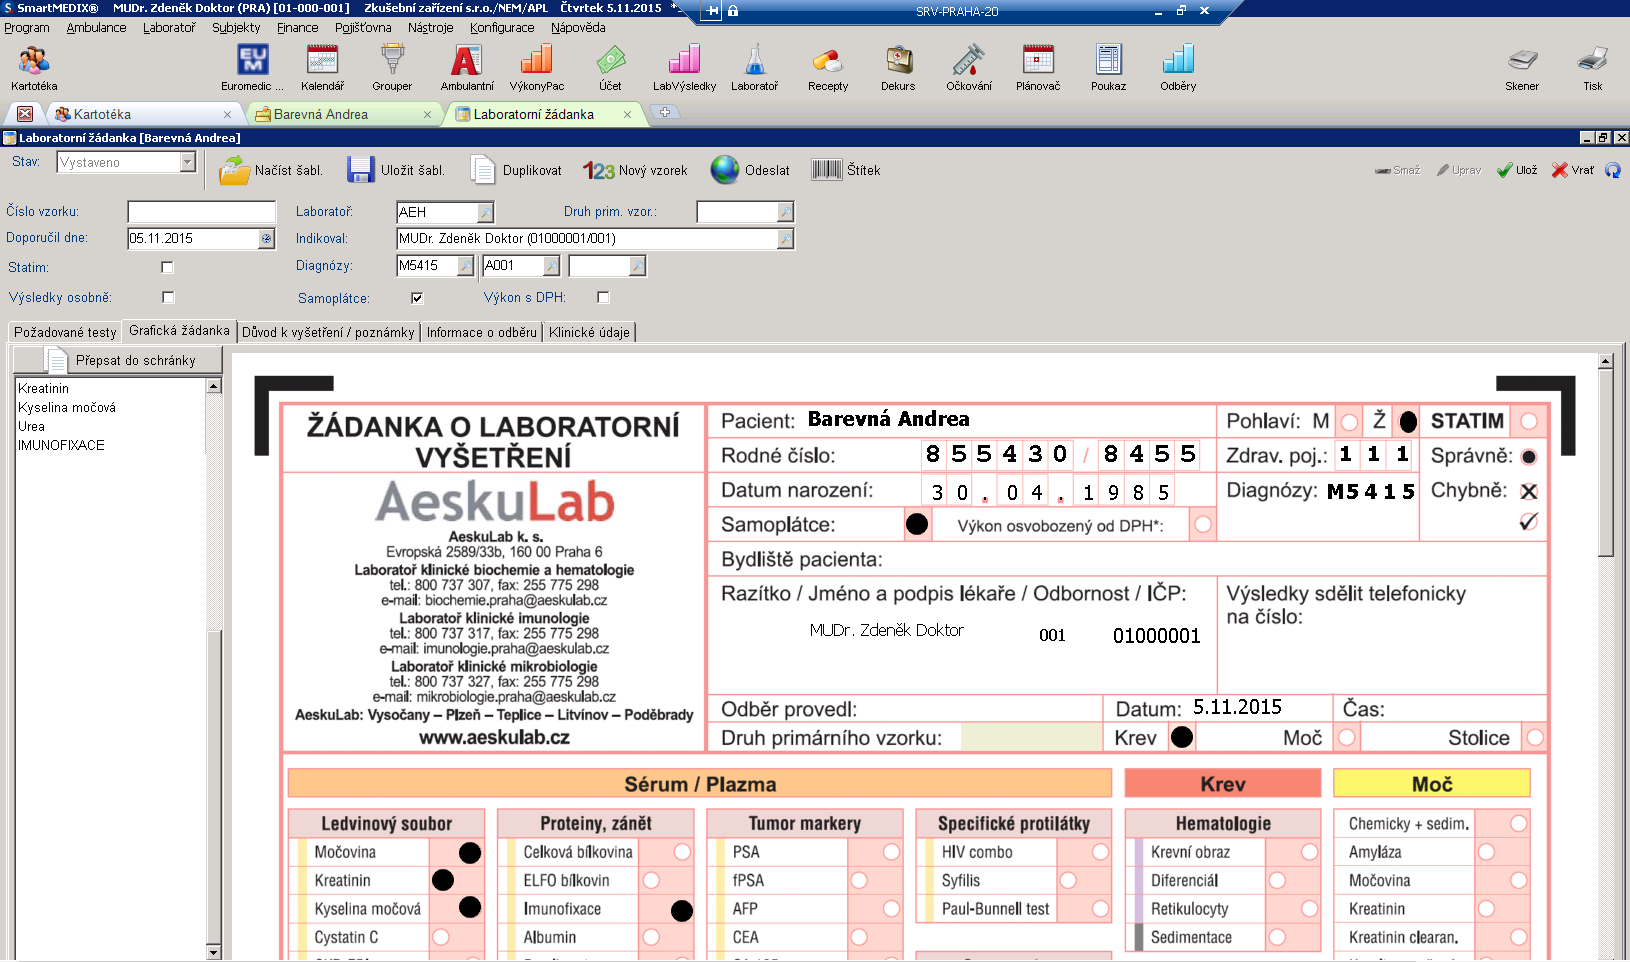Screen dimensions: 1630x962
Task: Open Očkování syringe icon
Action: click(969, 68)
